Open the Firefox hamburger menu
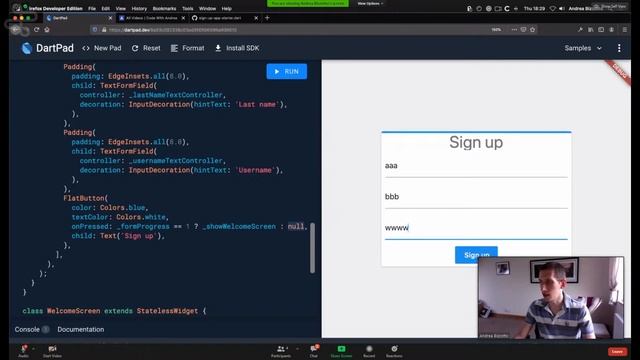Viewport: 640px width, 360px height. click(625, 29)
